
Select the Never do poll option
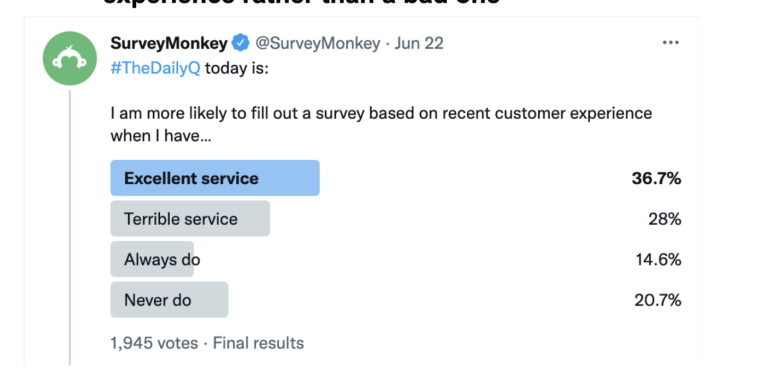169,300
